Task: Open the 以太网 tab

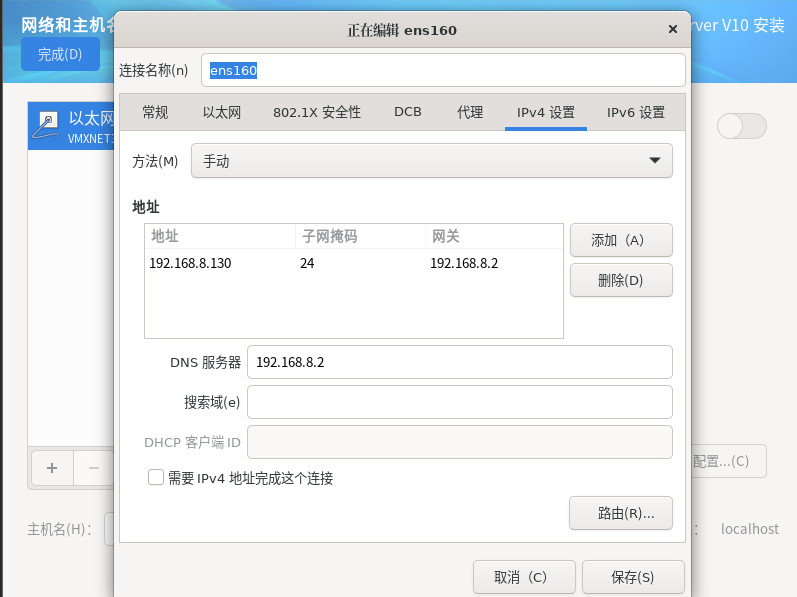Action: (222, 112)
